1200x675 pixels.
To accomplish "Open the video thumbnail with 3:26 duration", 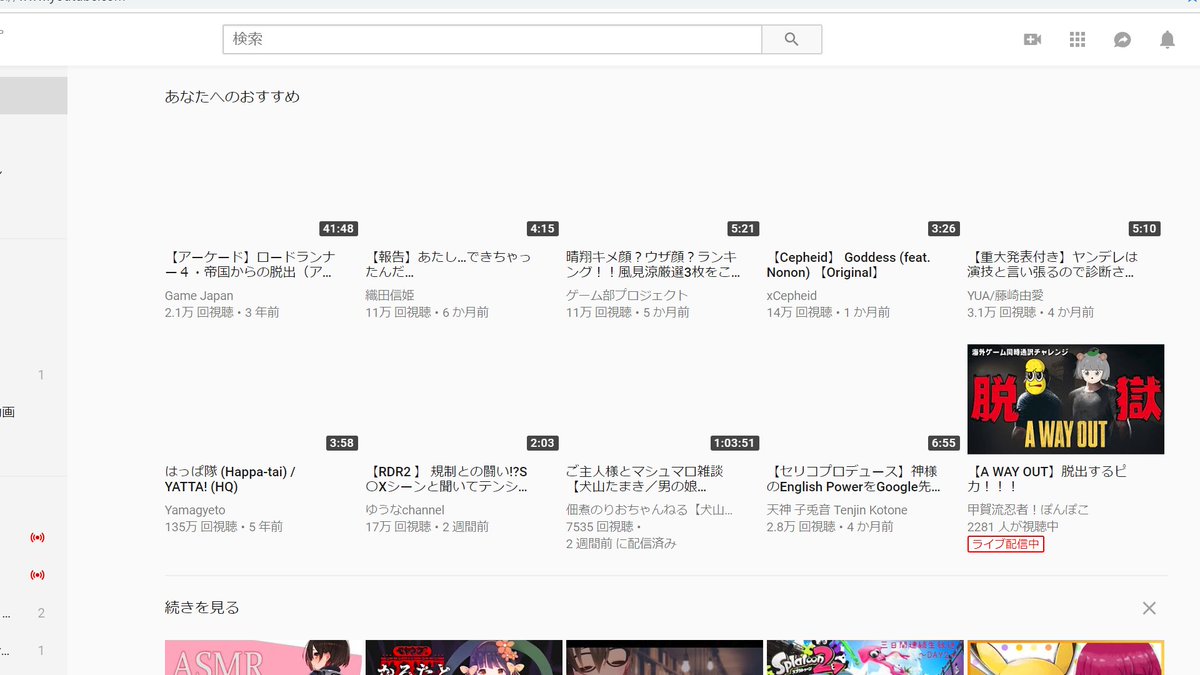I will pyautogui.click(x=865, y=185).
